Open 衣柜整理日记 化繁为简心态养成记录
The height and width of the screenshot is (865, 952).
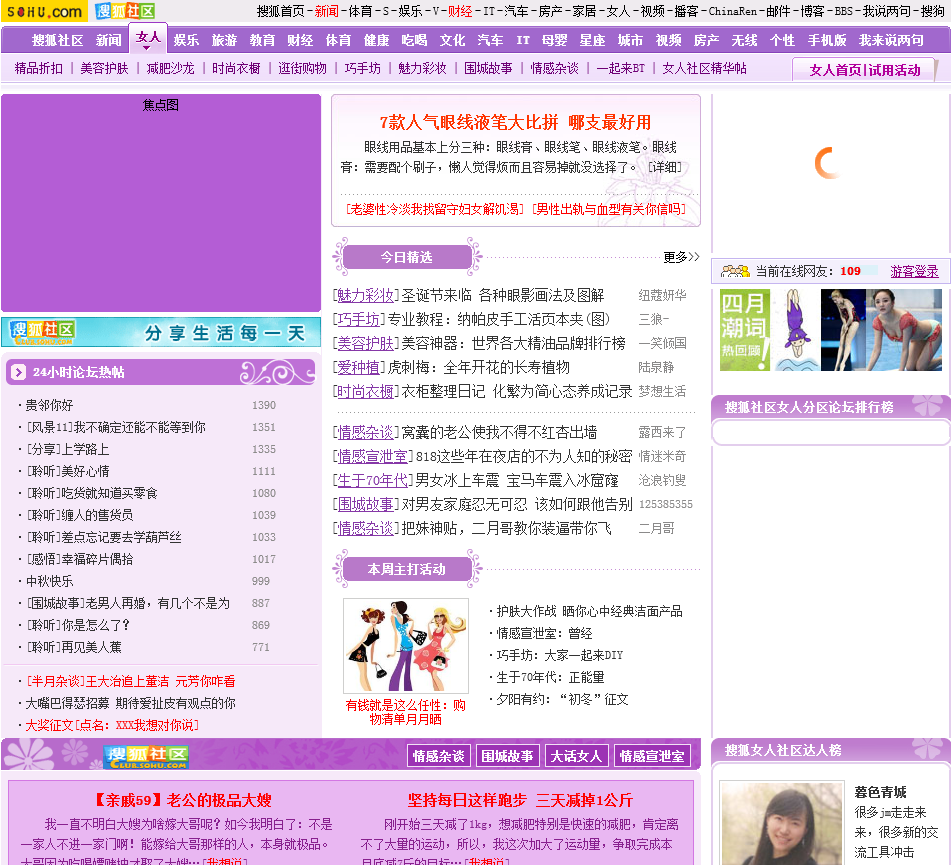click(x=517, y=392)
